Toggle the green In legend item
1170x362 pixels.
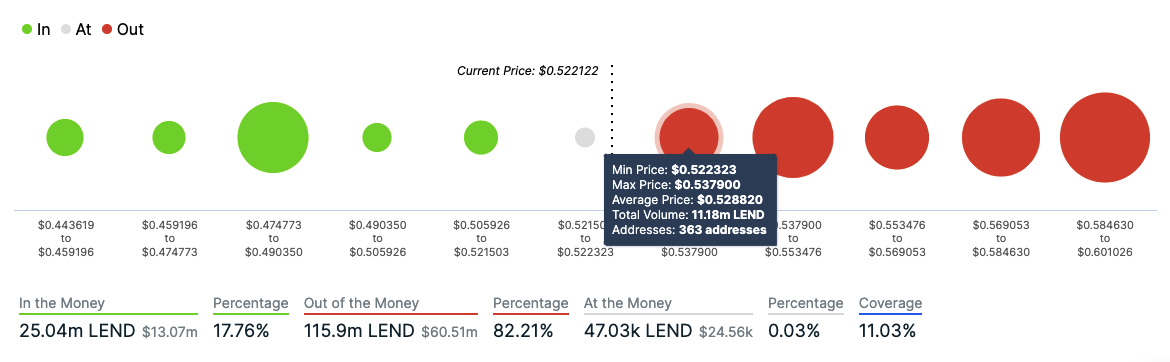(36, 30)
